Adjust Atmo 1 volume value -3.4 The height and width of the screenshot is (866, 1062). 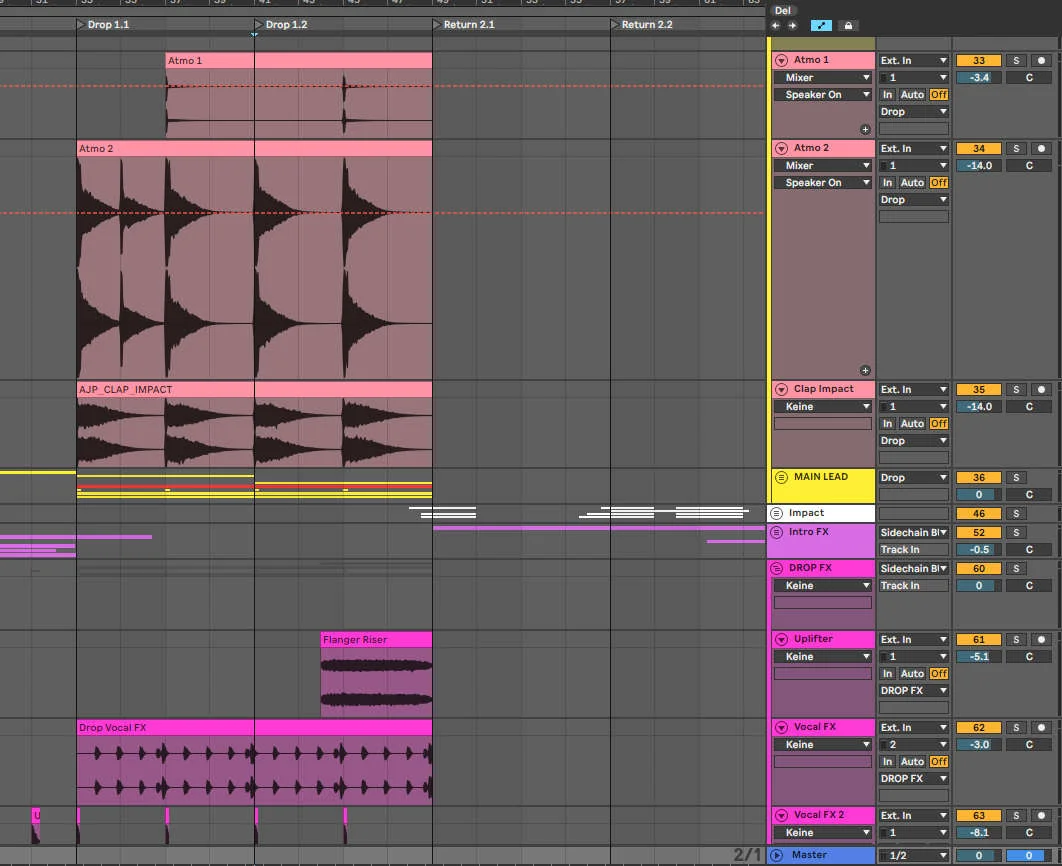979,78
